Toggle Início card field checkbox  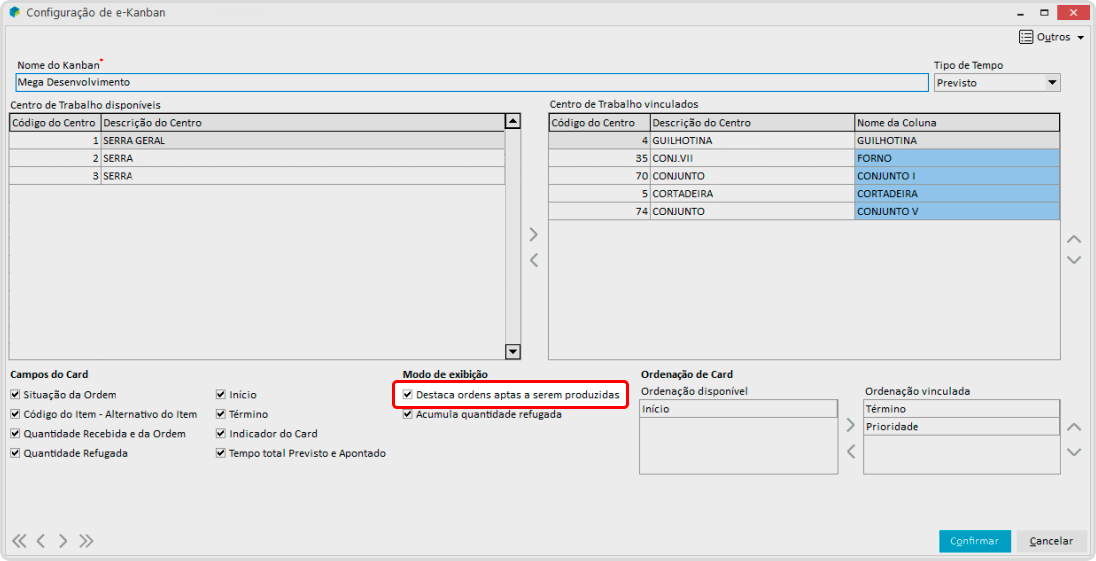tap(221, 395)
